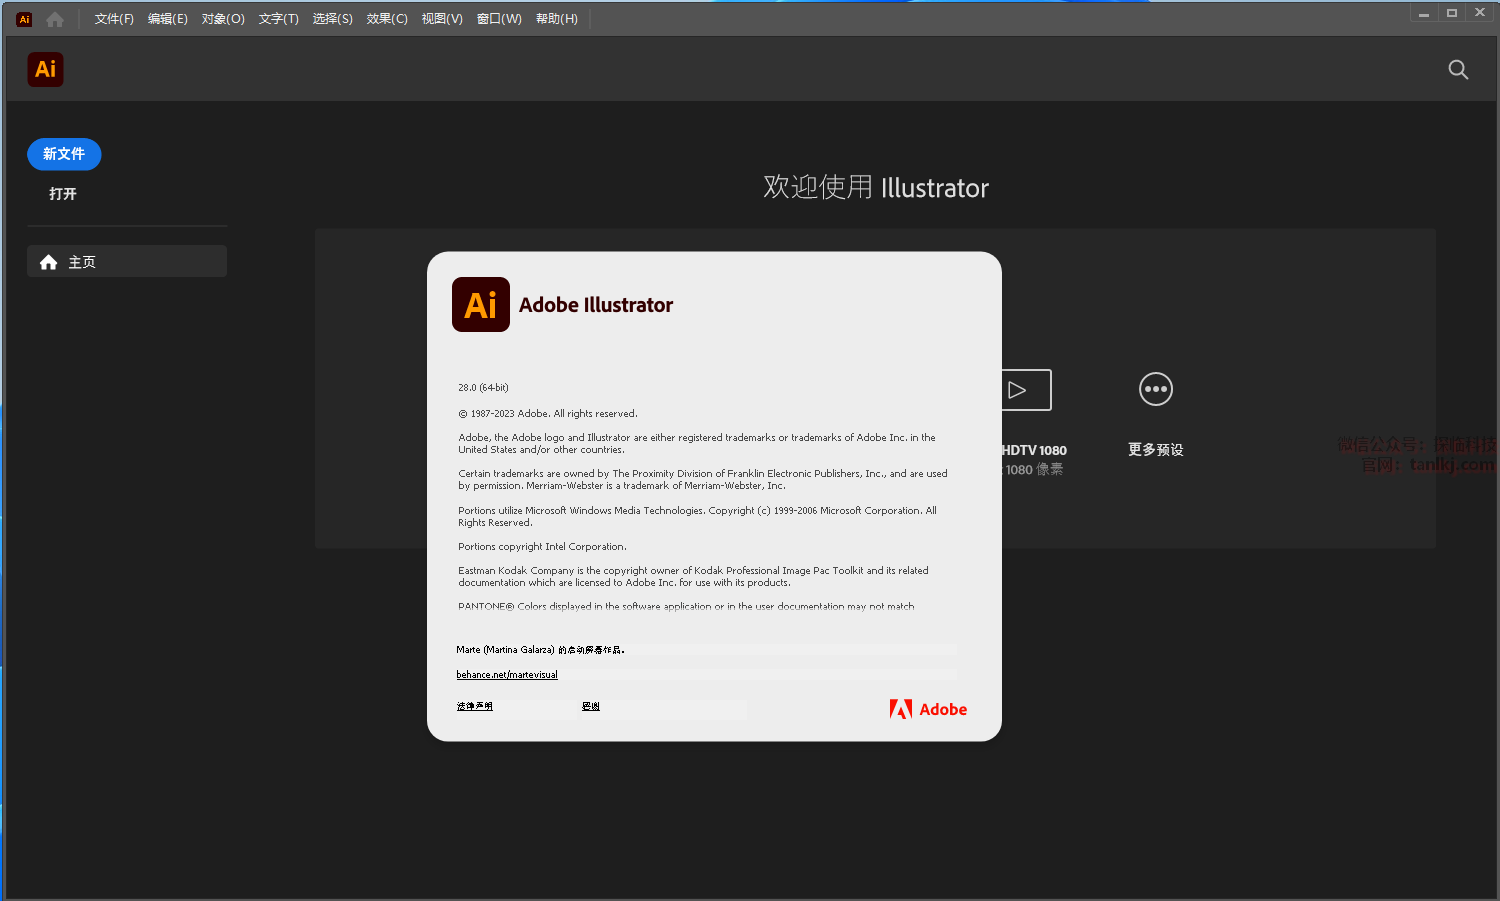This screenshot has width=1500, height=901.
Task: Expand the 窗口(W) menu
Action: click(499, 19)
